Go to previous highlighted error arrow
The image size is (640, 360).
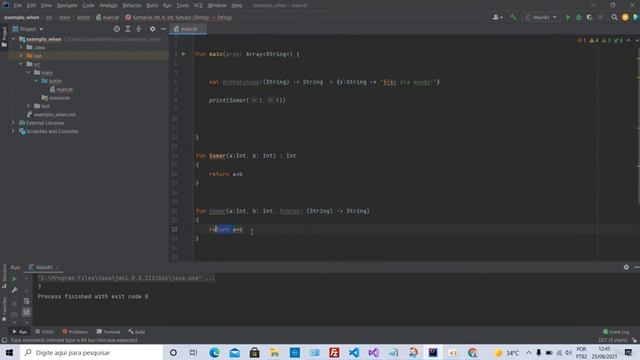(629, 40)
